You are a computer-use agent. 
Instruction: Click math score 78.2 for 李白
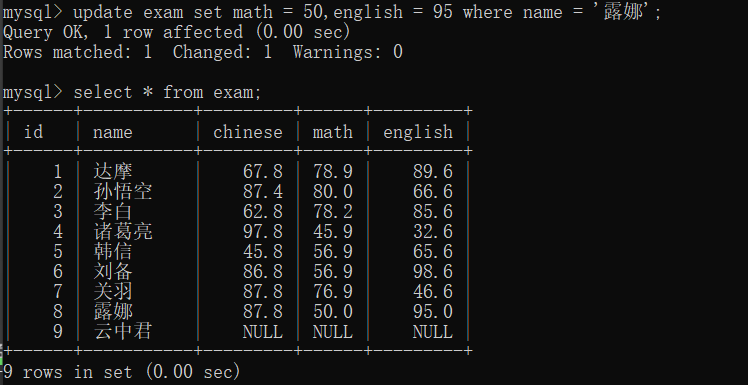point(333,212)
